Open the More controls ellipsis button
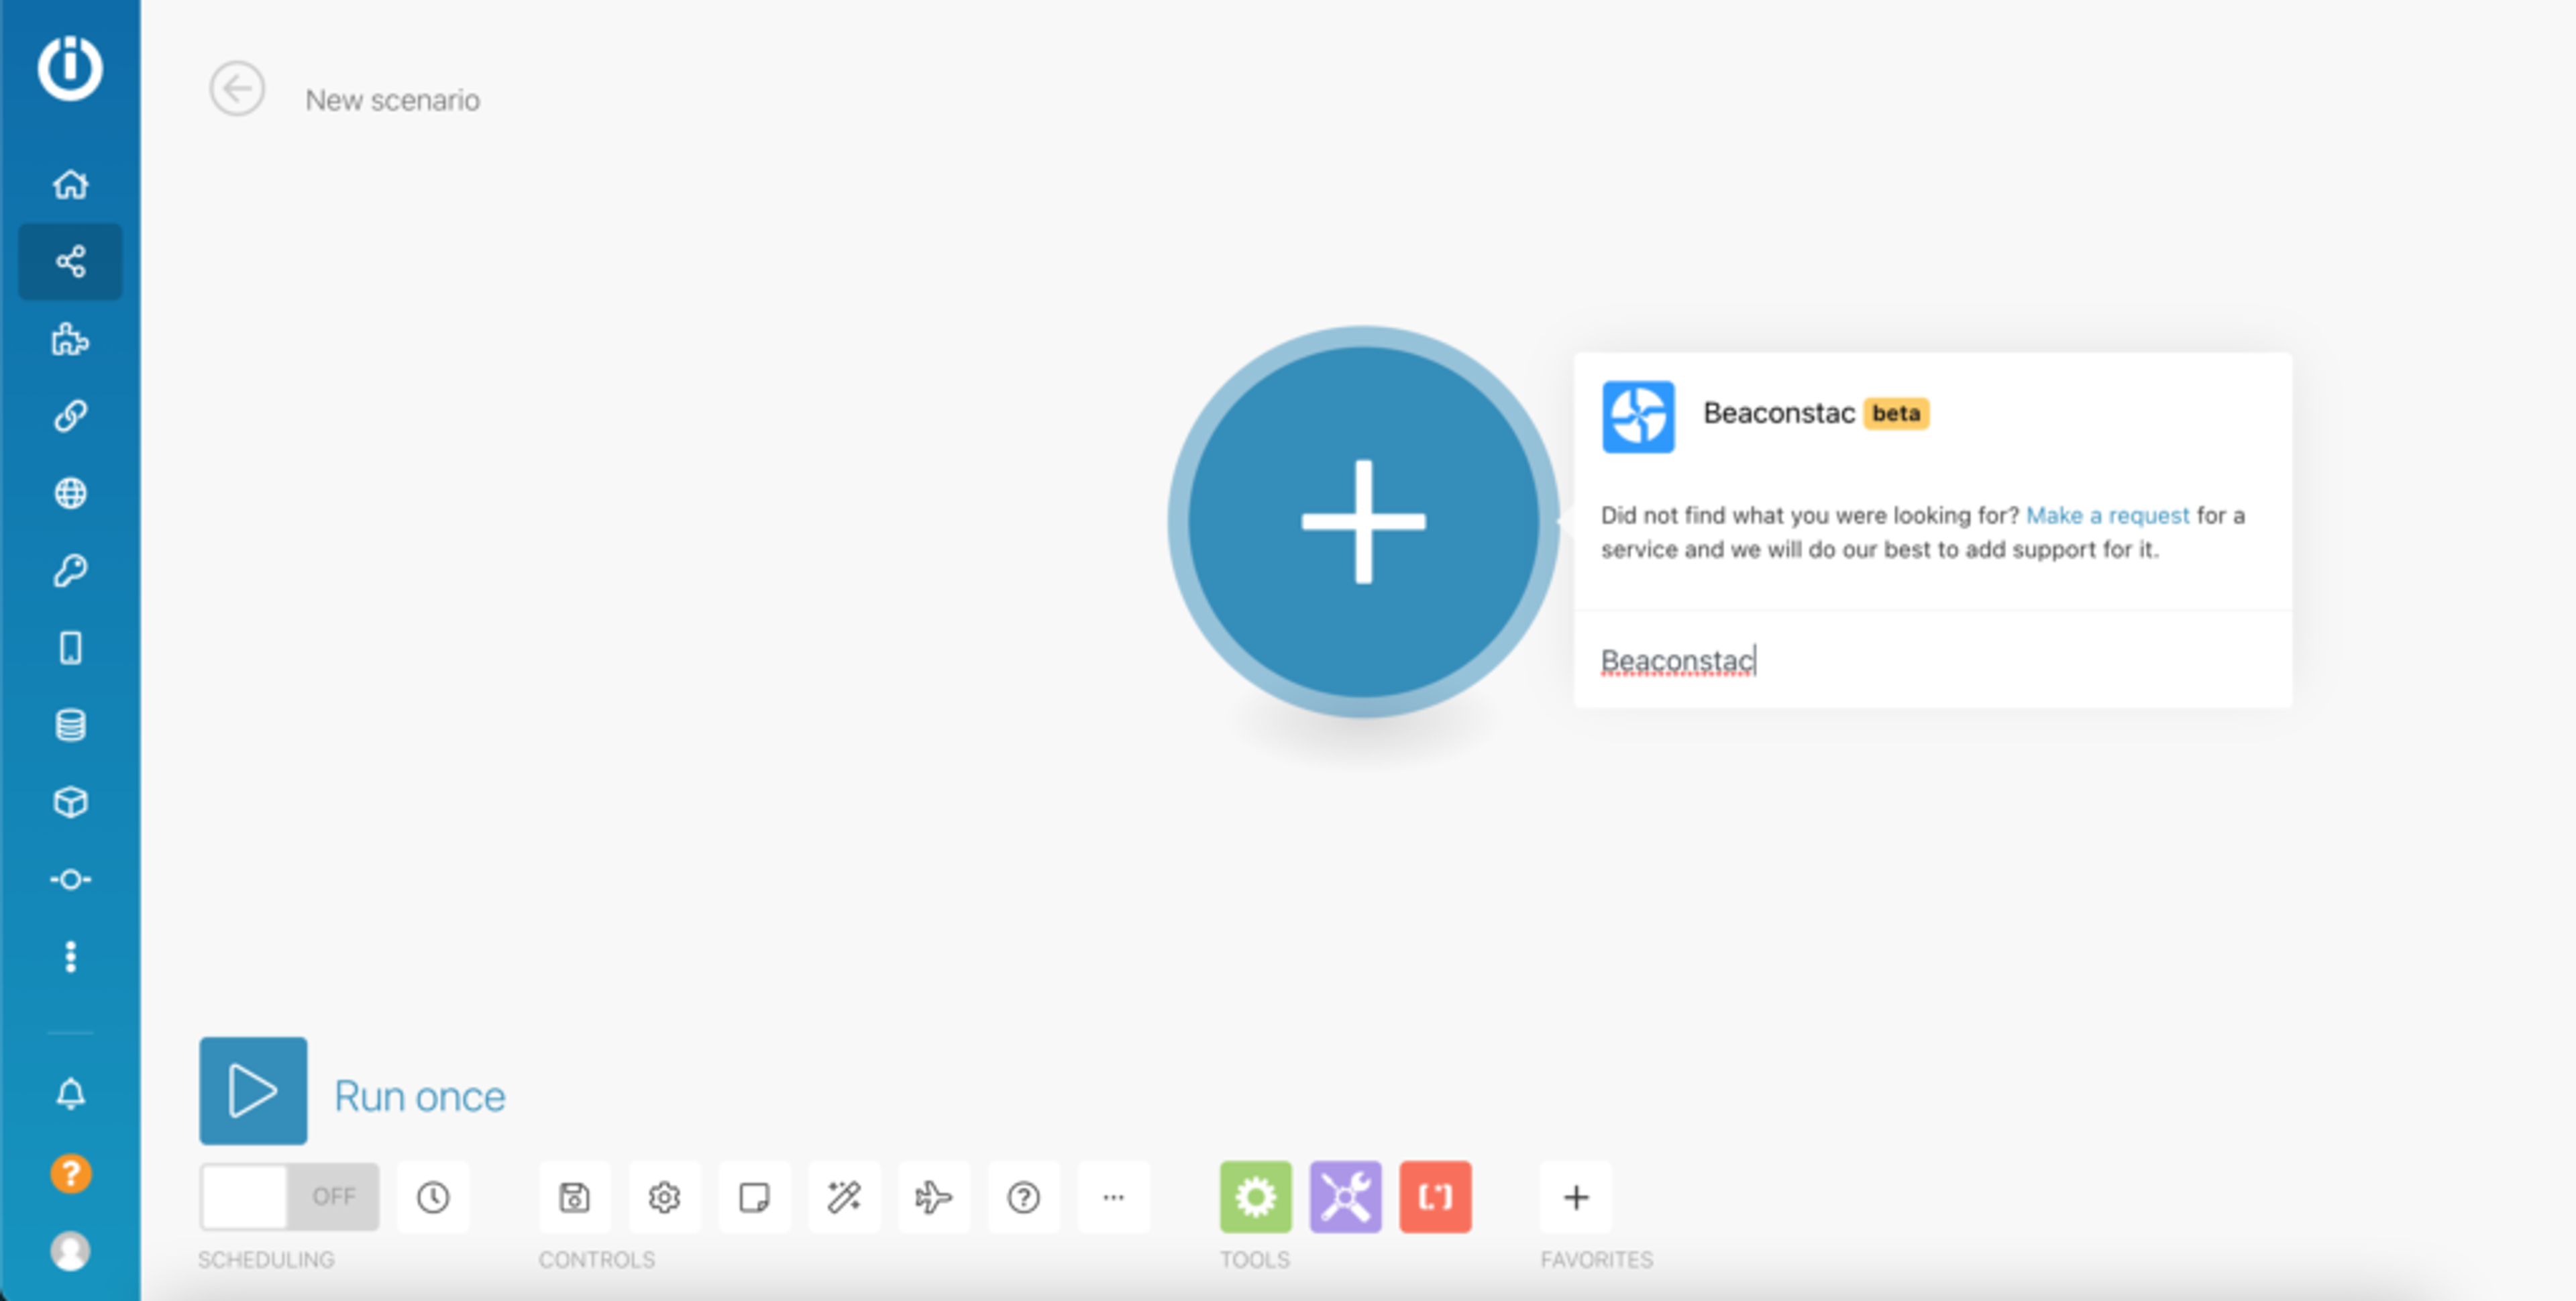The image size is (2576, 1301). coord(1114,1197)
